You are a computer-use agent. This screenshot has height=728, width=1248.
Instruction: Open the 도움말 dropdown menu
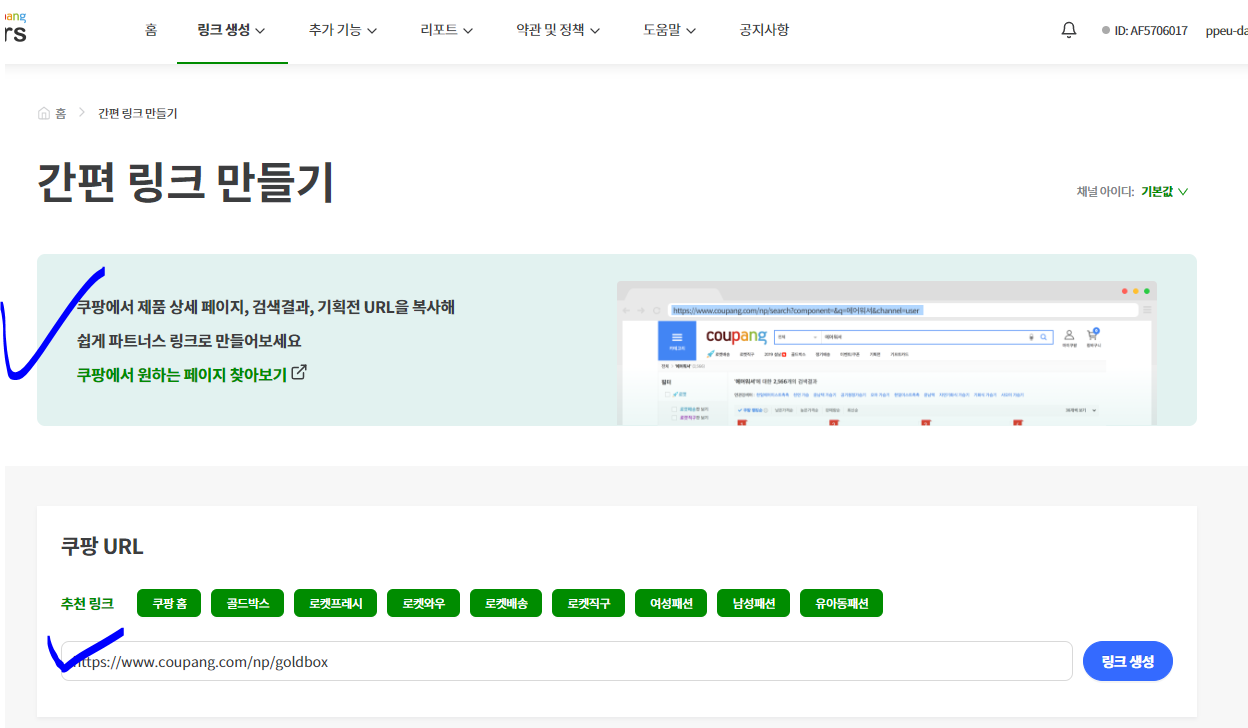(x=670, y=30)
